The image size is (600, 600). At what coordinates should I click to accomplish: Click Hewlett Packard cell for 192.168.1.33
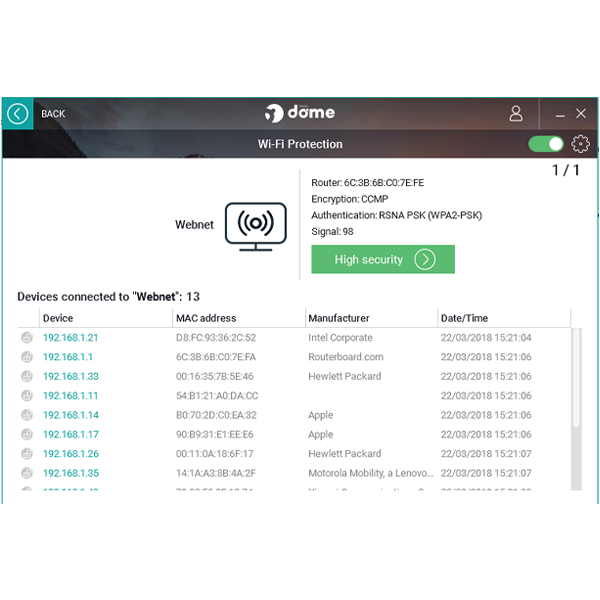tap(345, 377)
